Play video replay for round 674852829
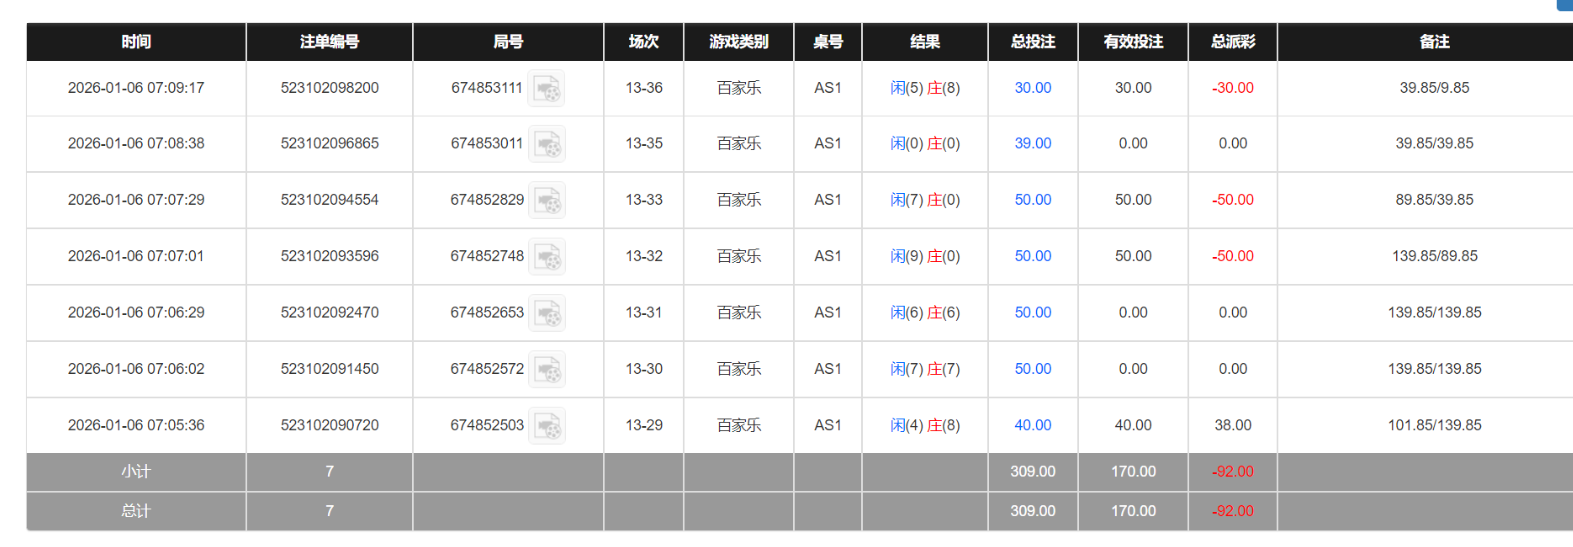 [x=546, y=201]
